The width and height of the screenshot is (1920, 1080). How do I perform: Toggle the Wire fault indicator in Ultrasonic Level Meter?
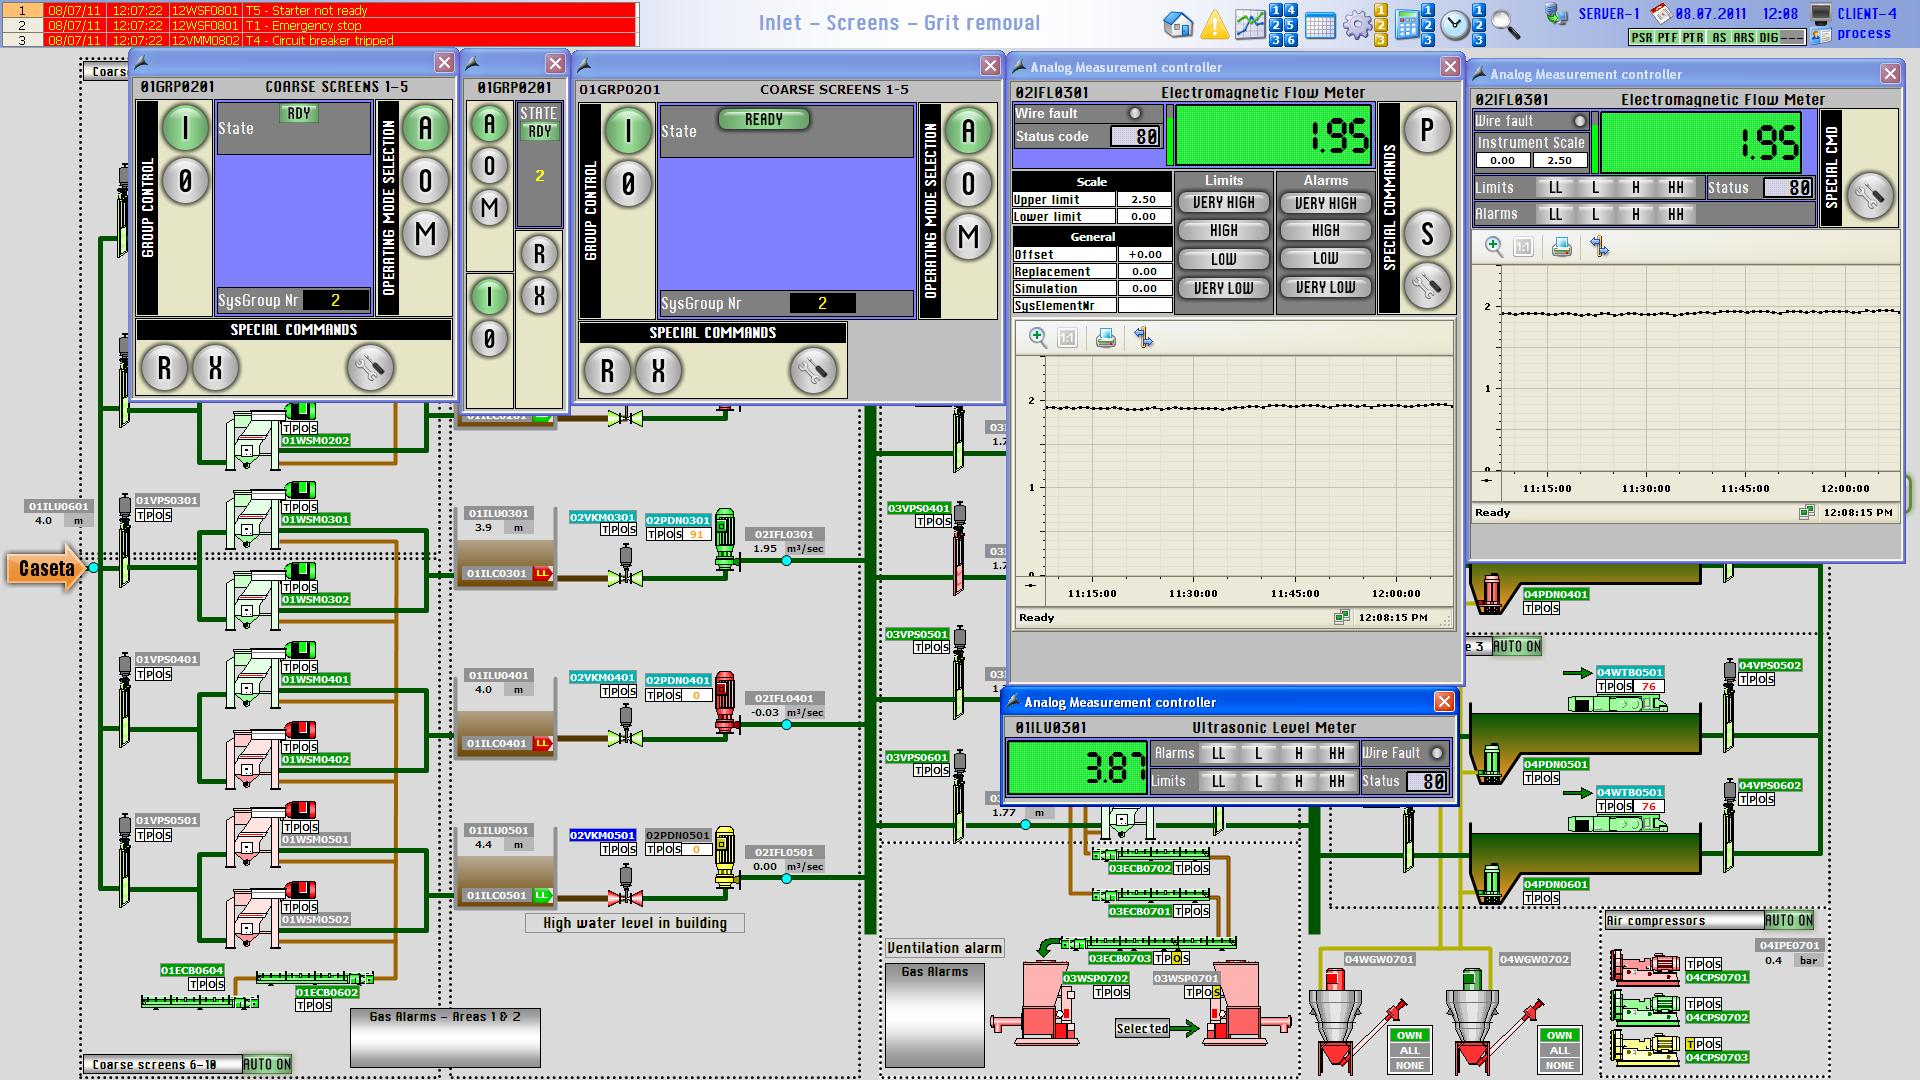click(1436, 753)
